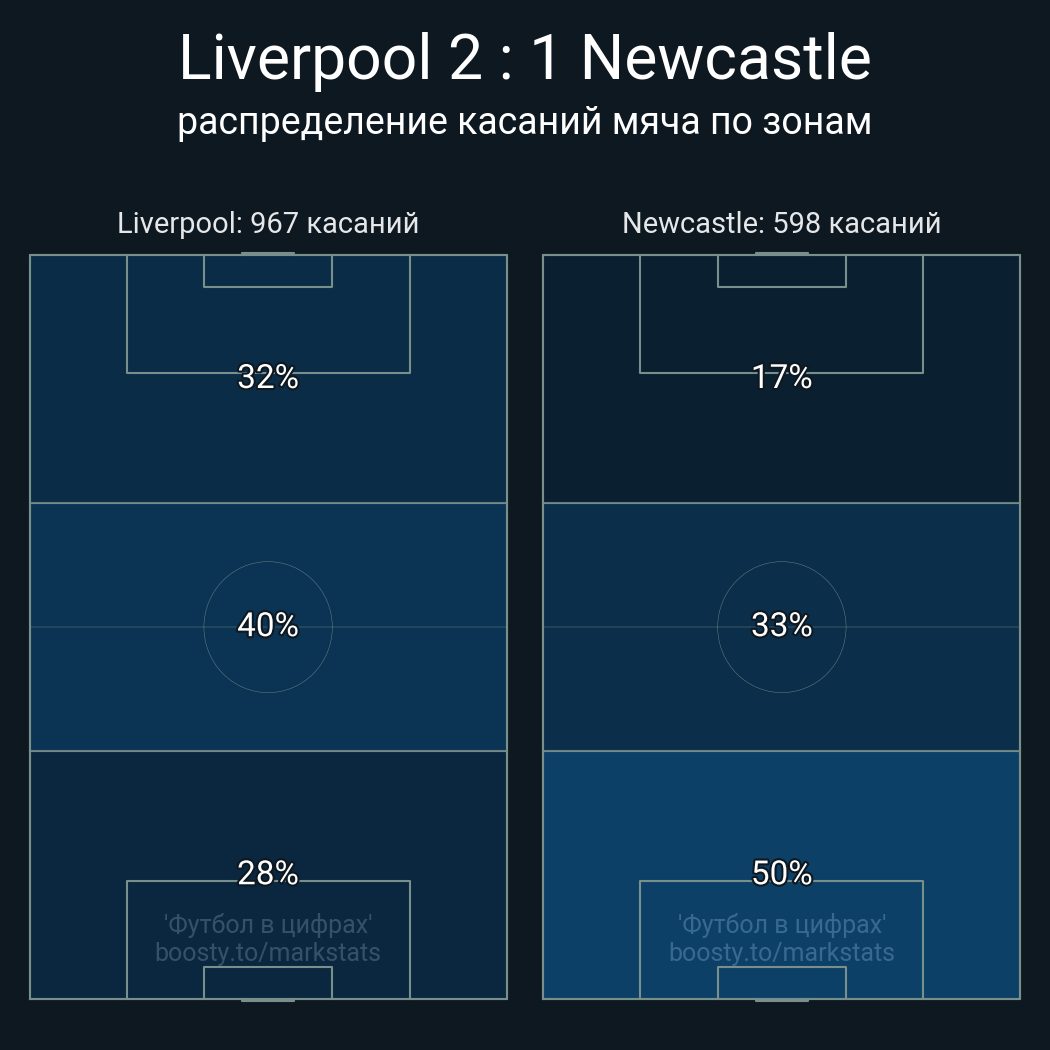1050x1050 pixels.
Task: Click the 28% label on Liverpool pitch
Action: click(x=268, y=873)
